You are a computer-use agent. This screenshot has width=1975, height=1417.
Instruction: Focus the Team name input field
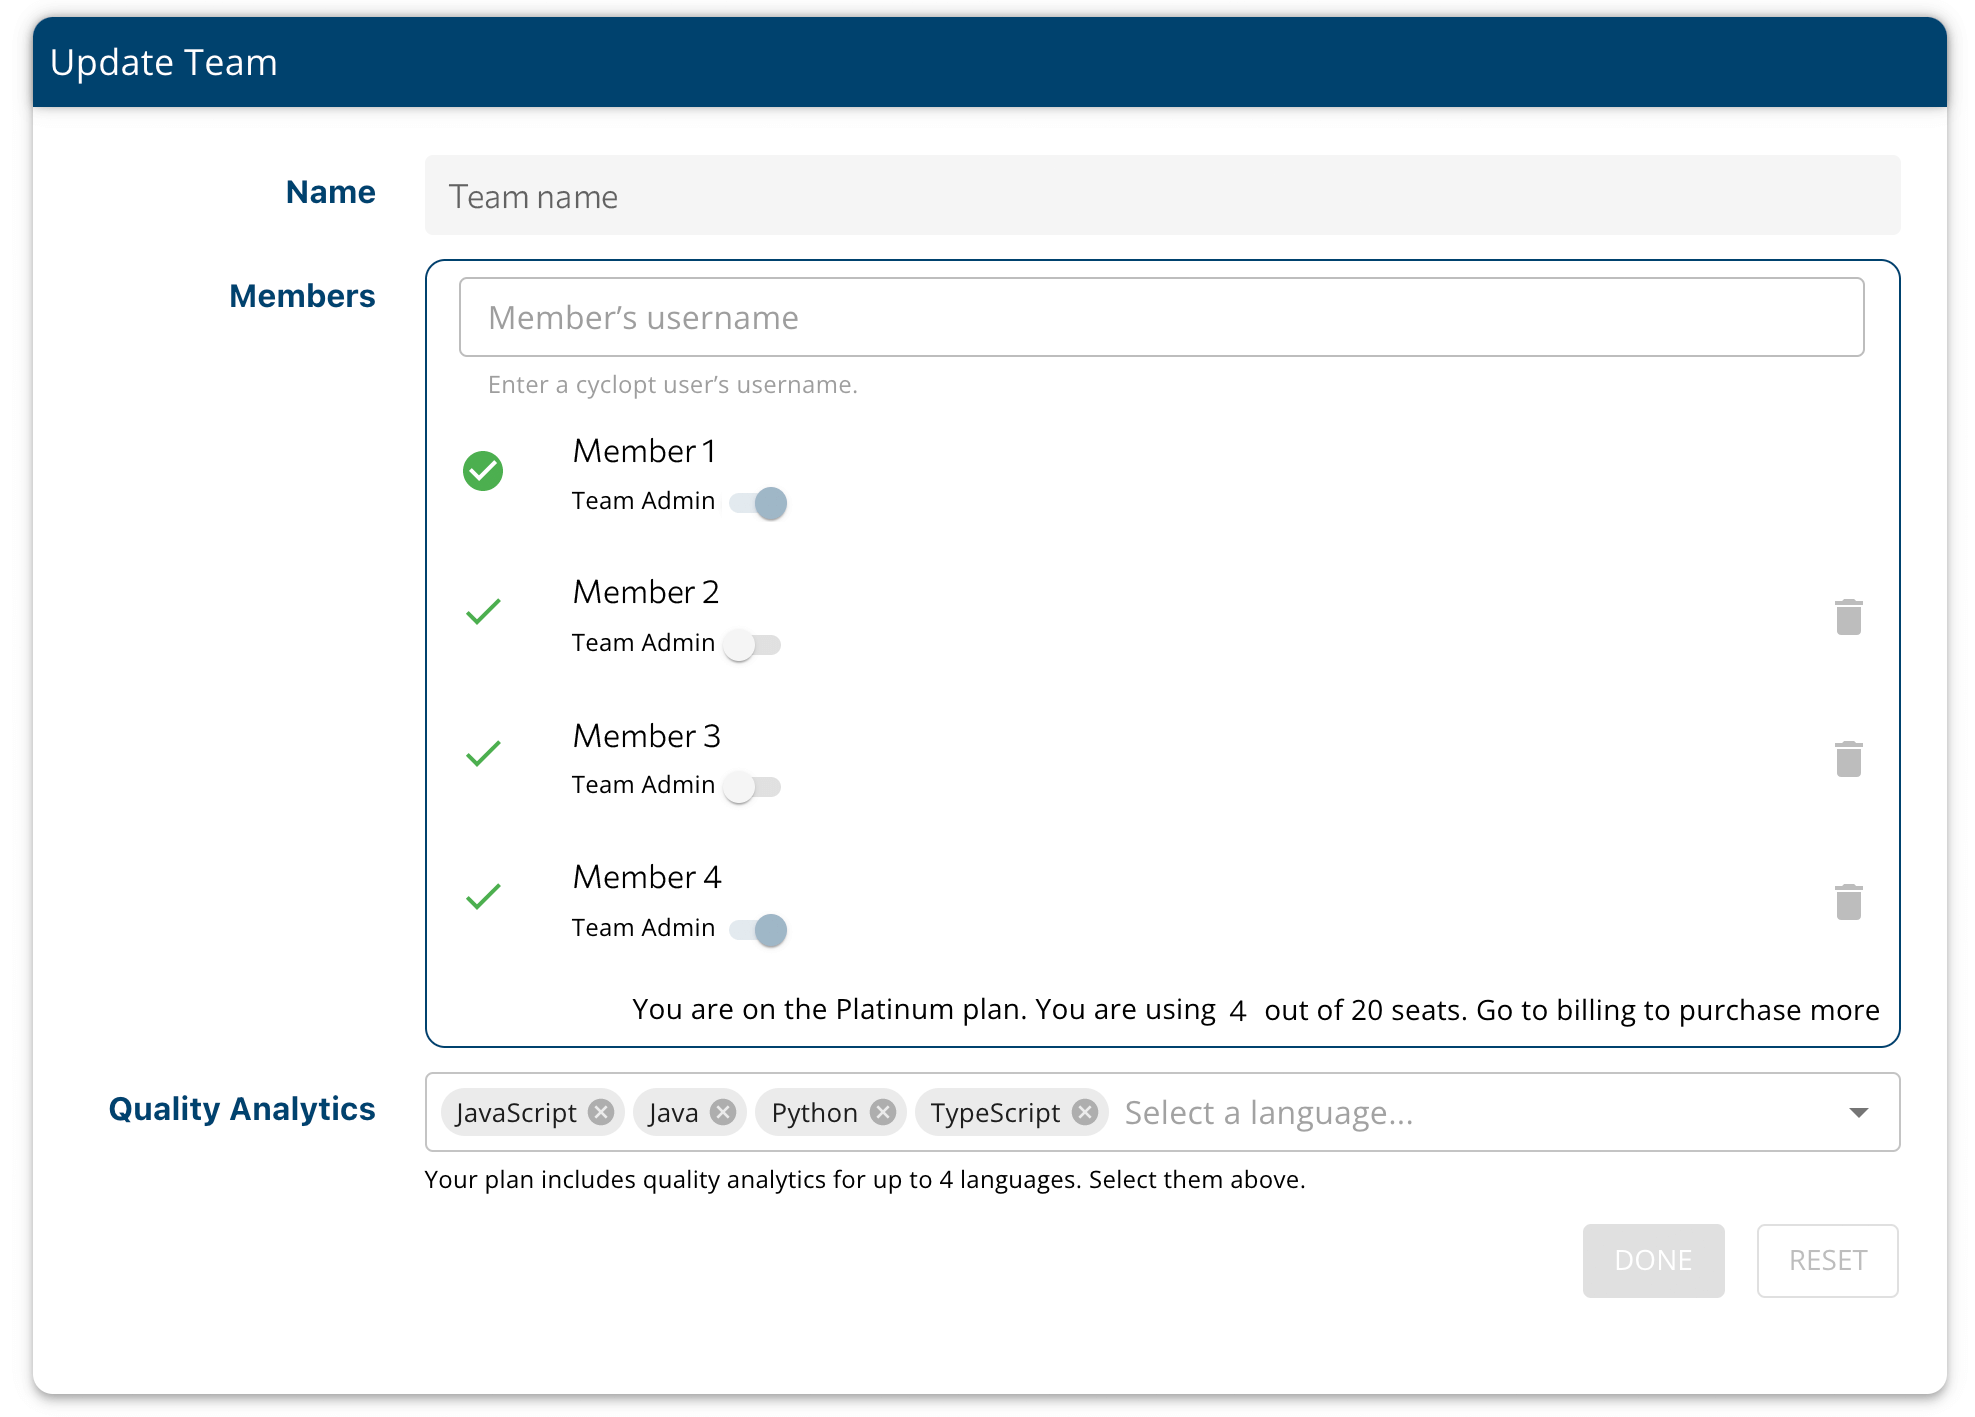coord(1162,196)
